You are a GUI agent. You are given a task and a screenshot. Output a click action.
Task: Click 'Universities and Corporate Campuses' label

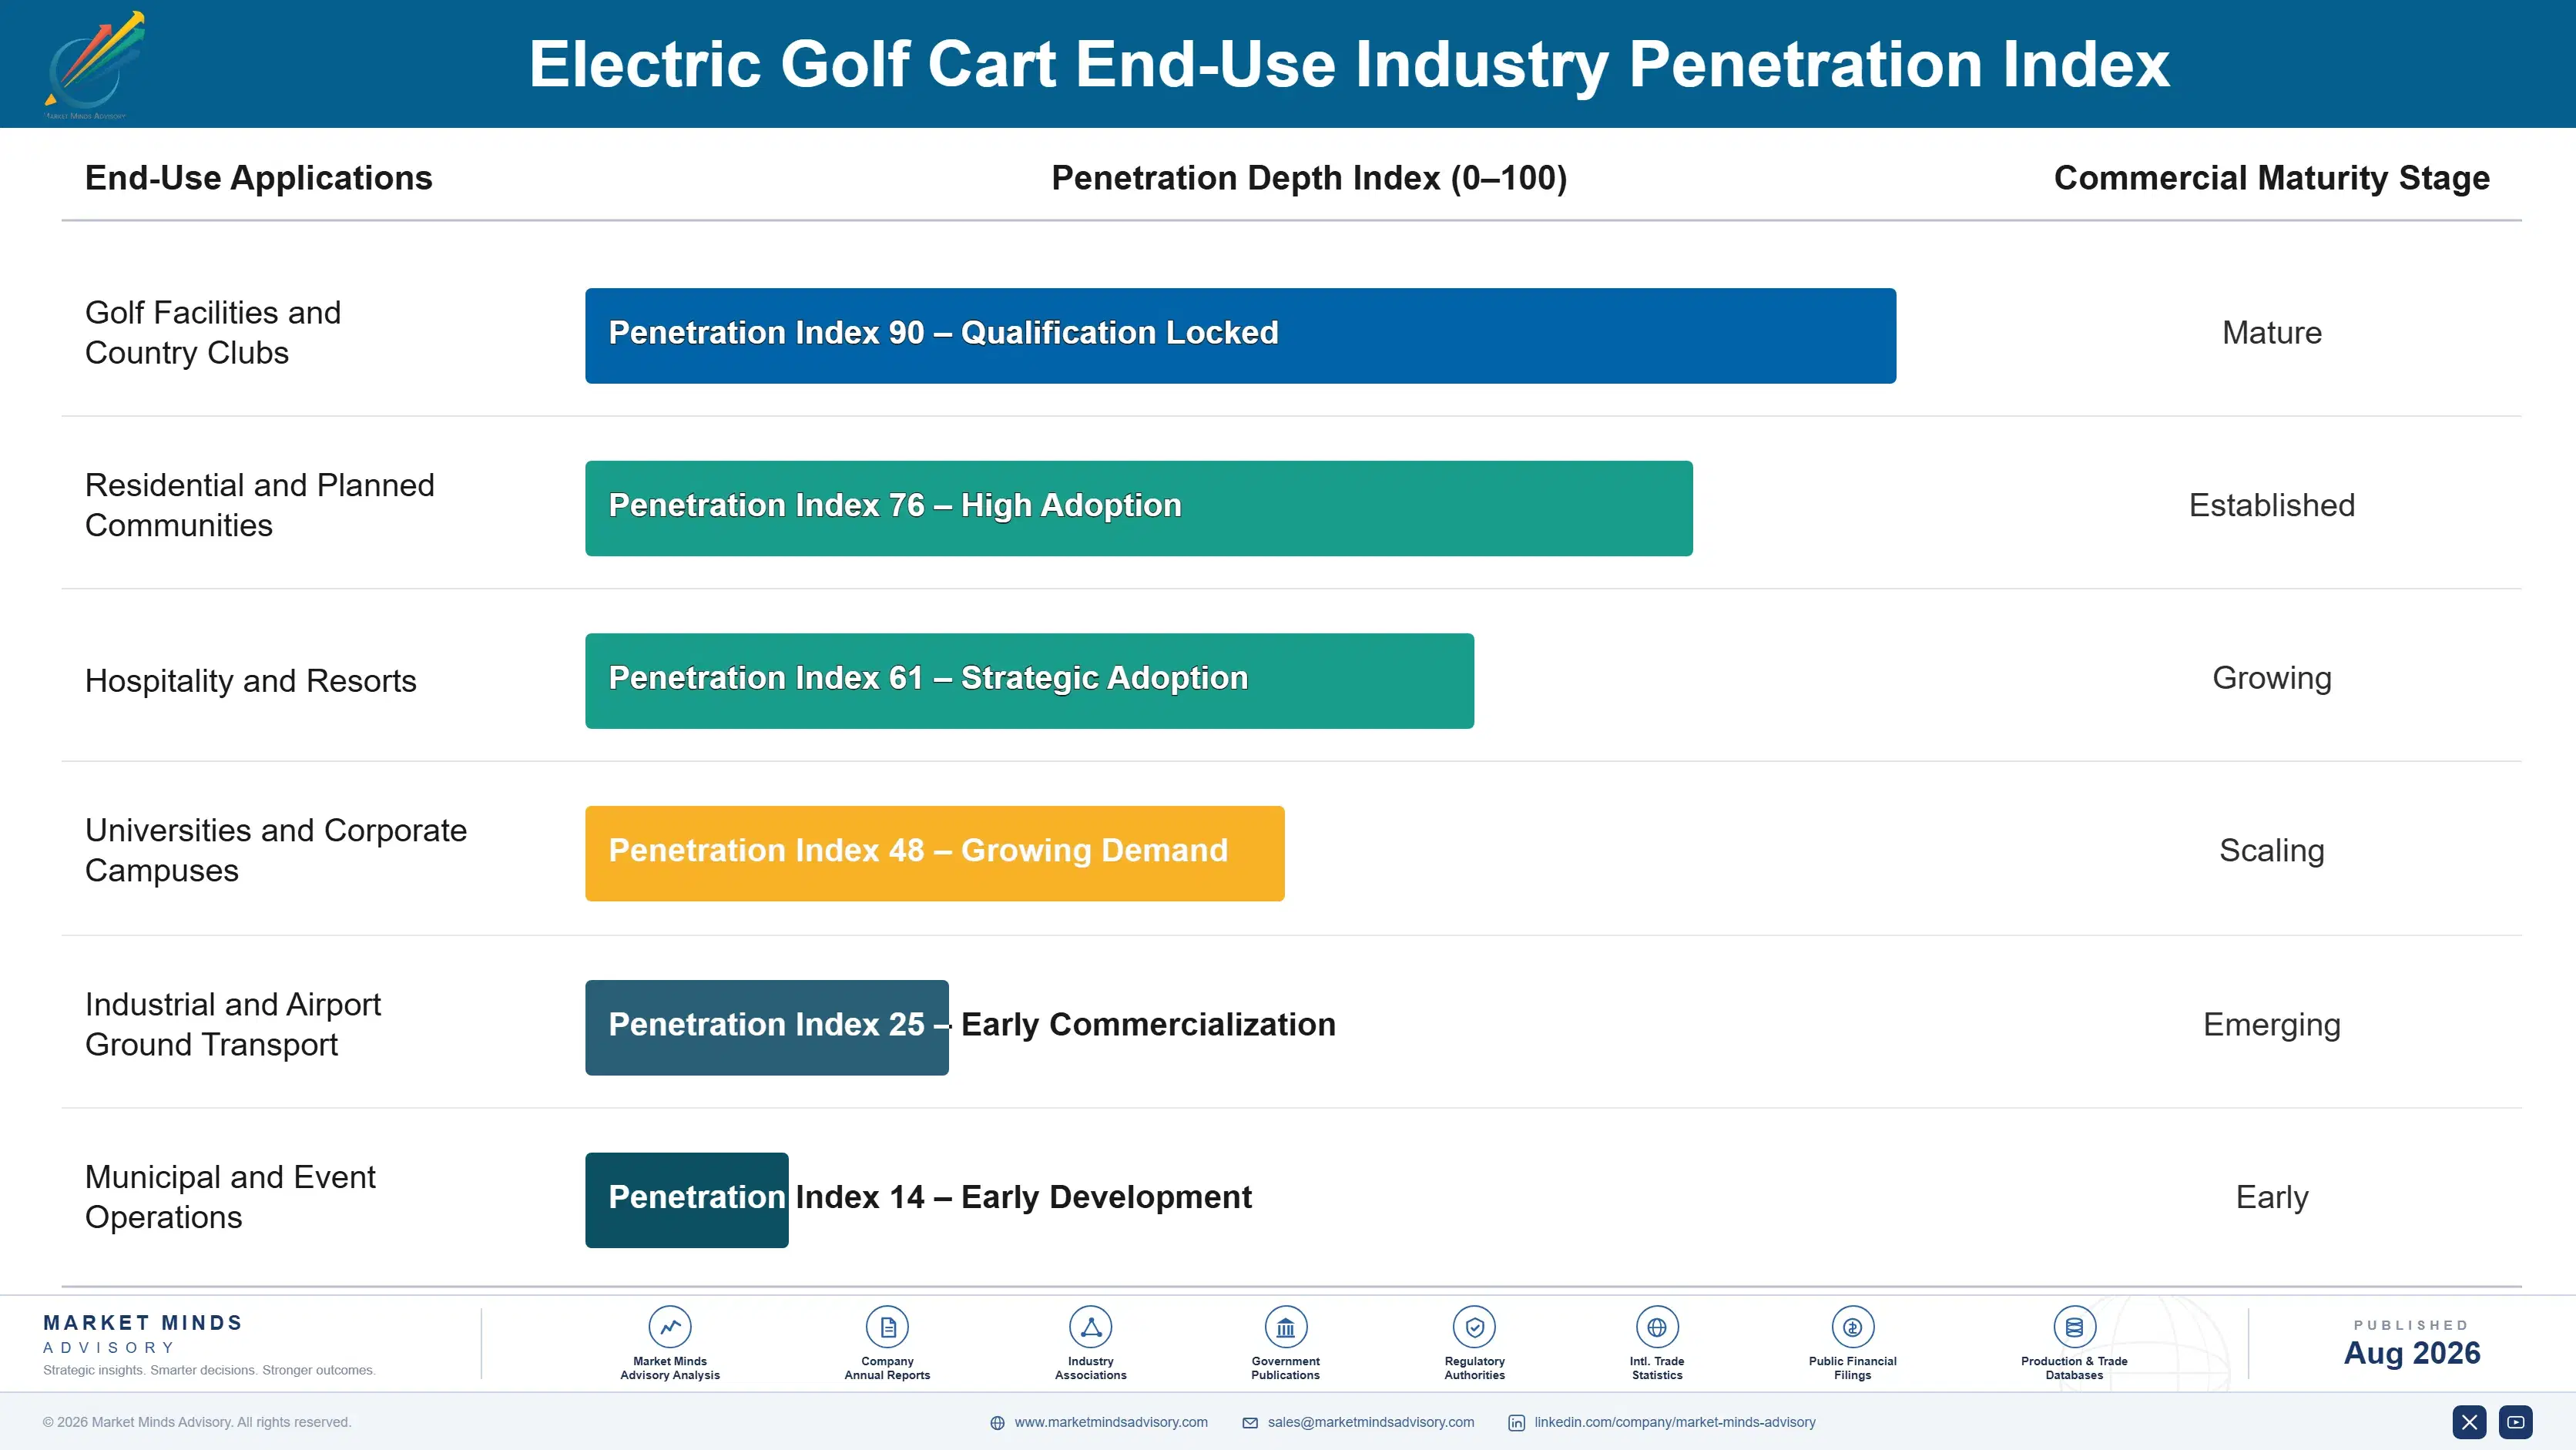[276, 850]
